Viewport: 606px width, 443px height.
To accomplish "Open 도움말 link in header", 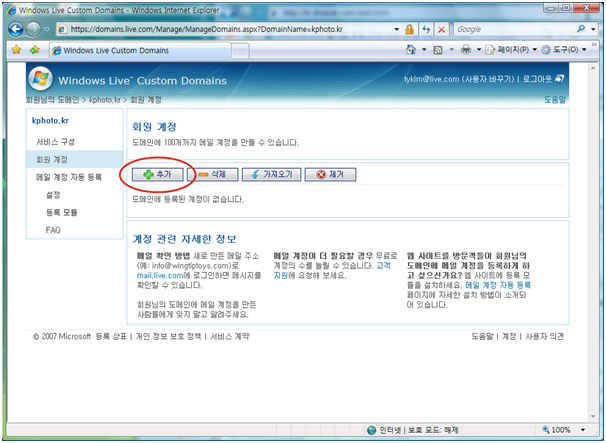I will (554, 100).
